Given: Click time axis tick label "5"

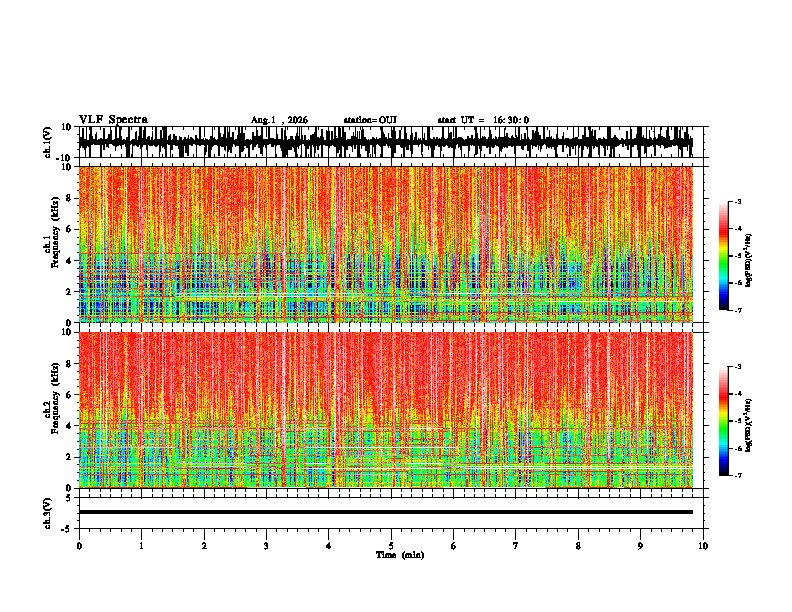Looking at the screenshot, I should pyautogui.click(x=391, y=546).
